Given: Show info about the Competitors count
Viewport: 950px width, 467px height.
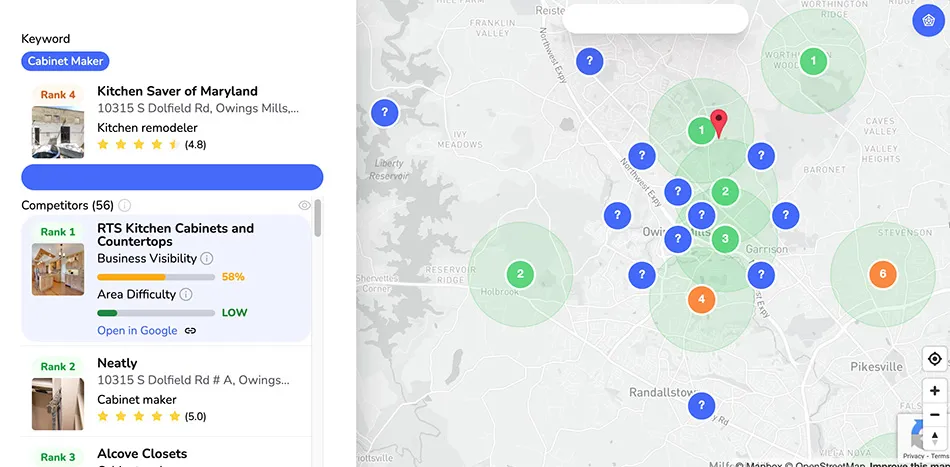Looking at the screenshot, I should pos(124,205).
